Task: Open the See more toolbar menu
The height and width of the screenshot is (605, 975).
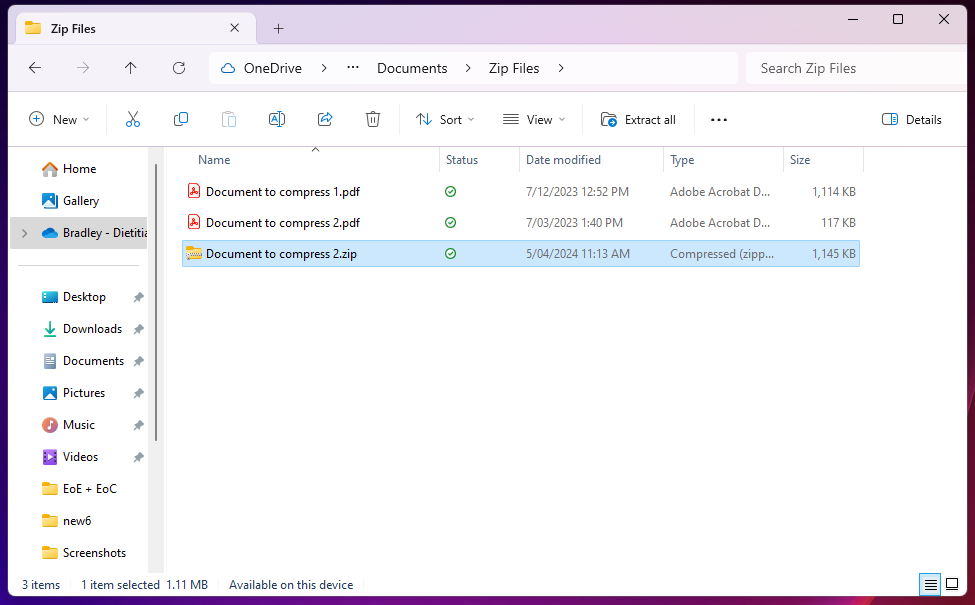Action: coord(719,119)
